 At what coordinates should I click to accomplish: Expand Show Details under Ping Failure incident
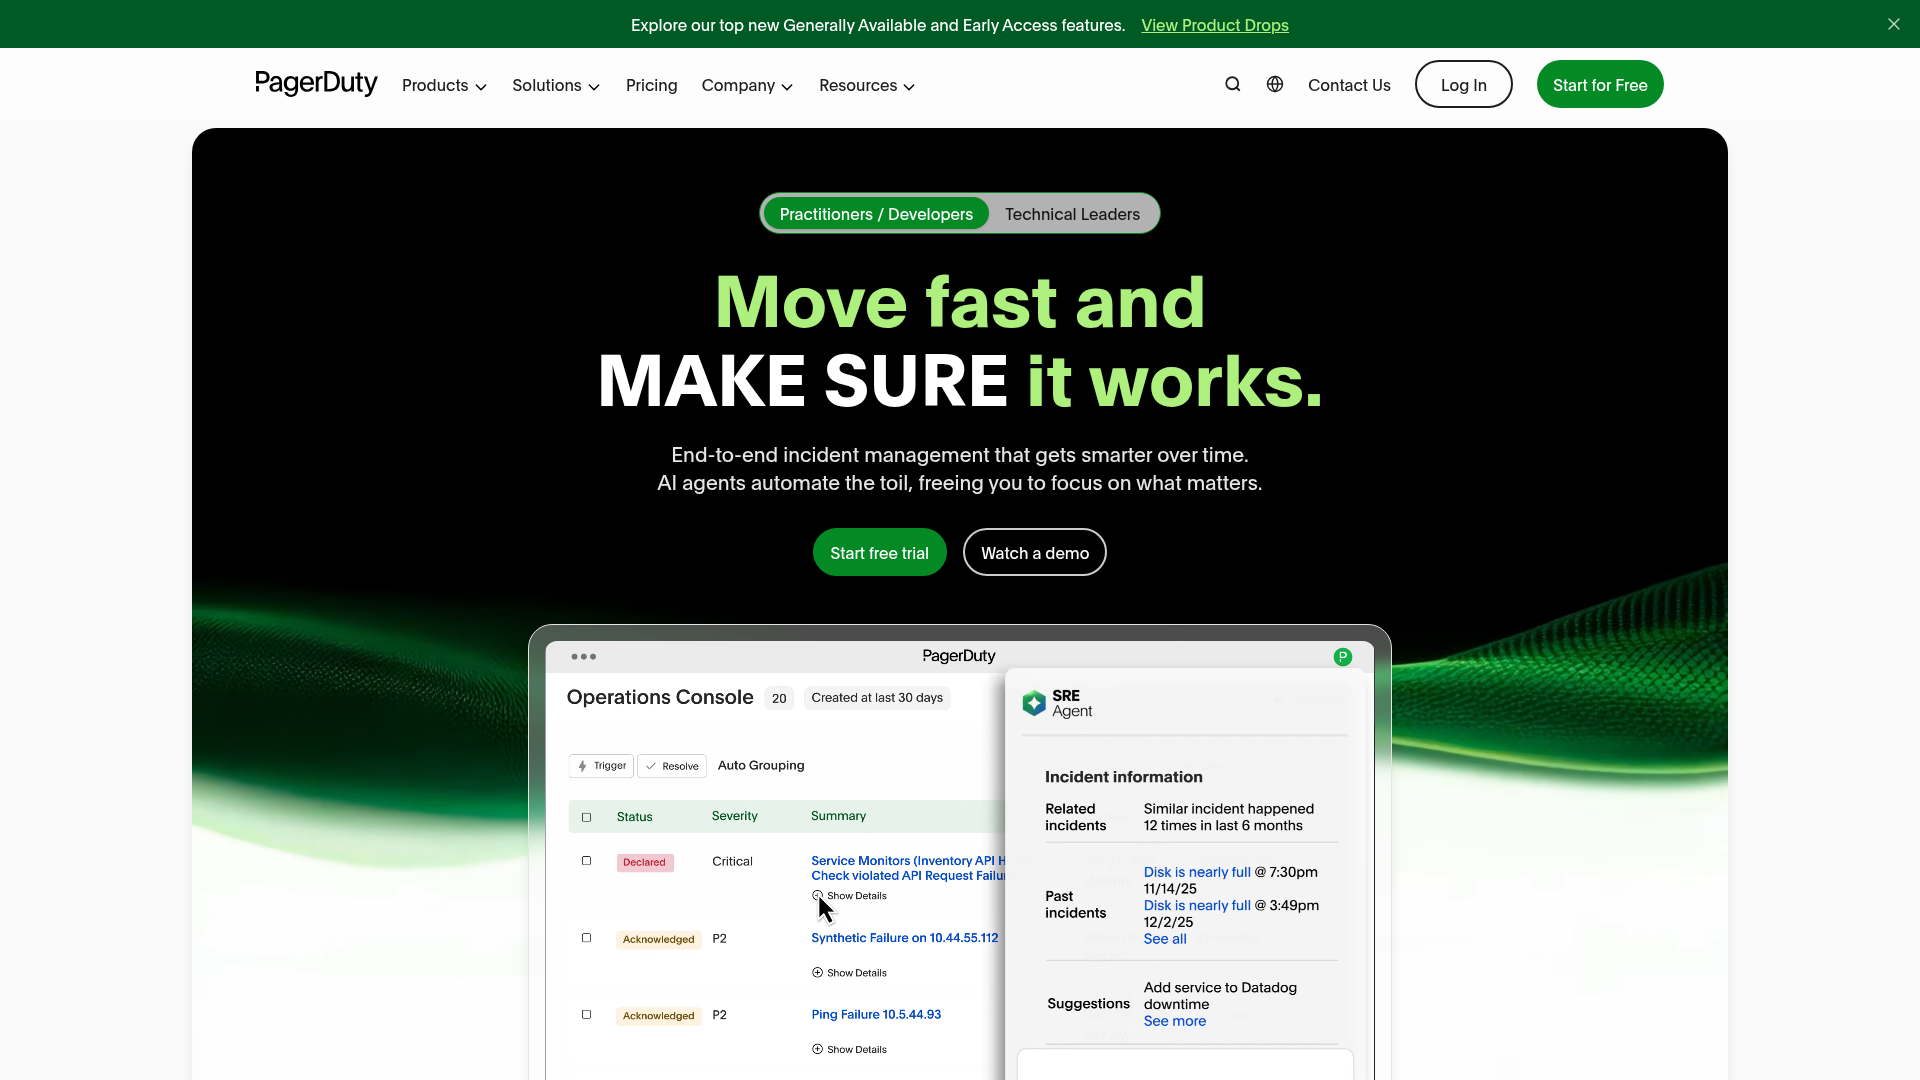[x=849, y=1050]
